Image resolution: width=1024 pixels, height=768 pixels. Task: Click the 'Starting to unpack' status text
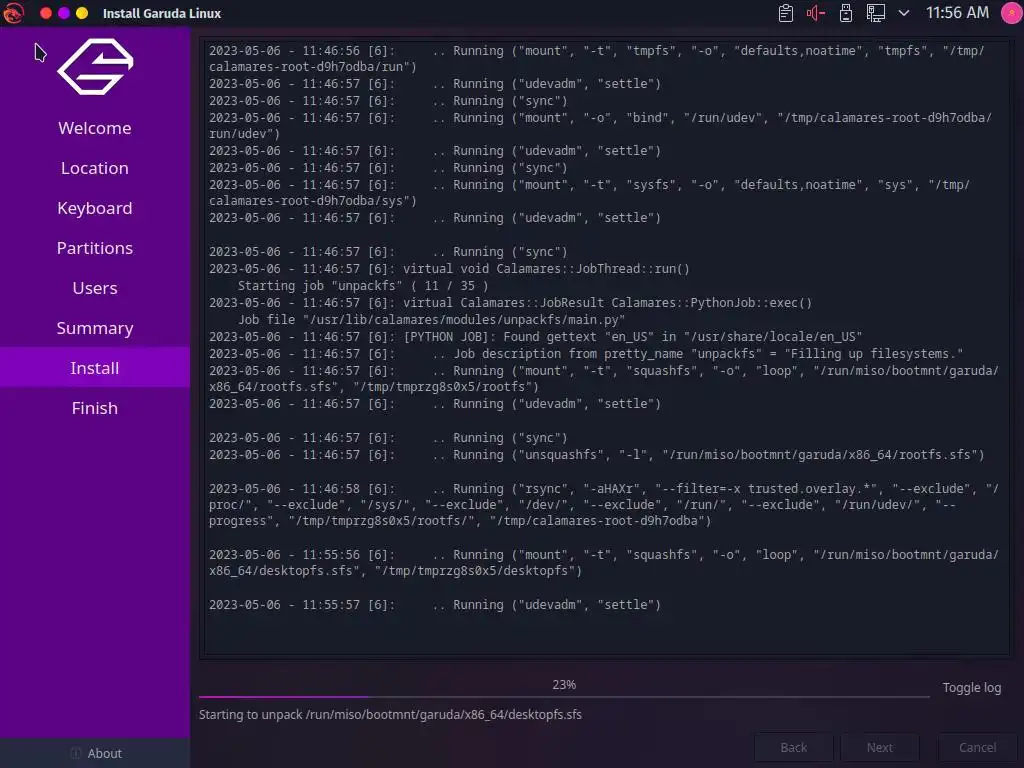coord(391,714)
